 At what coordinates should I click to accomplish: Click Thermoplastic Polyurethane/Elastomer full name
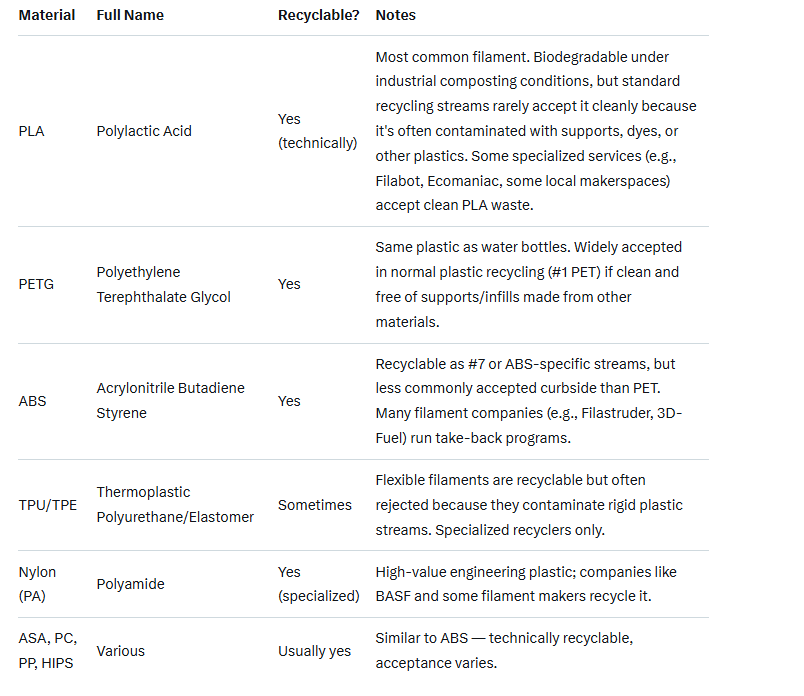pos(175,504)
